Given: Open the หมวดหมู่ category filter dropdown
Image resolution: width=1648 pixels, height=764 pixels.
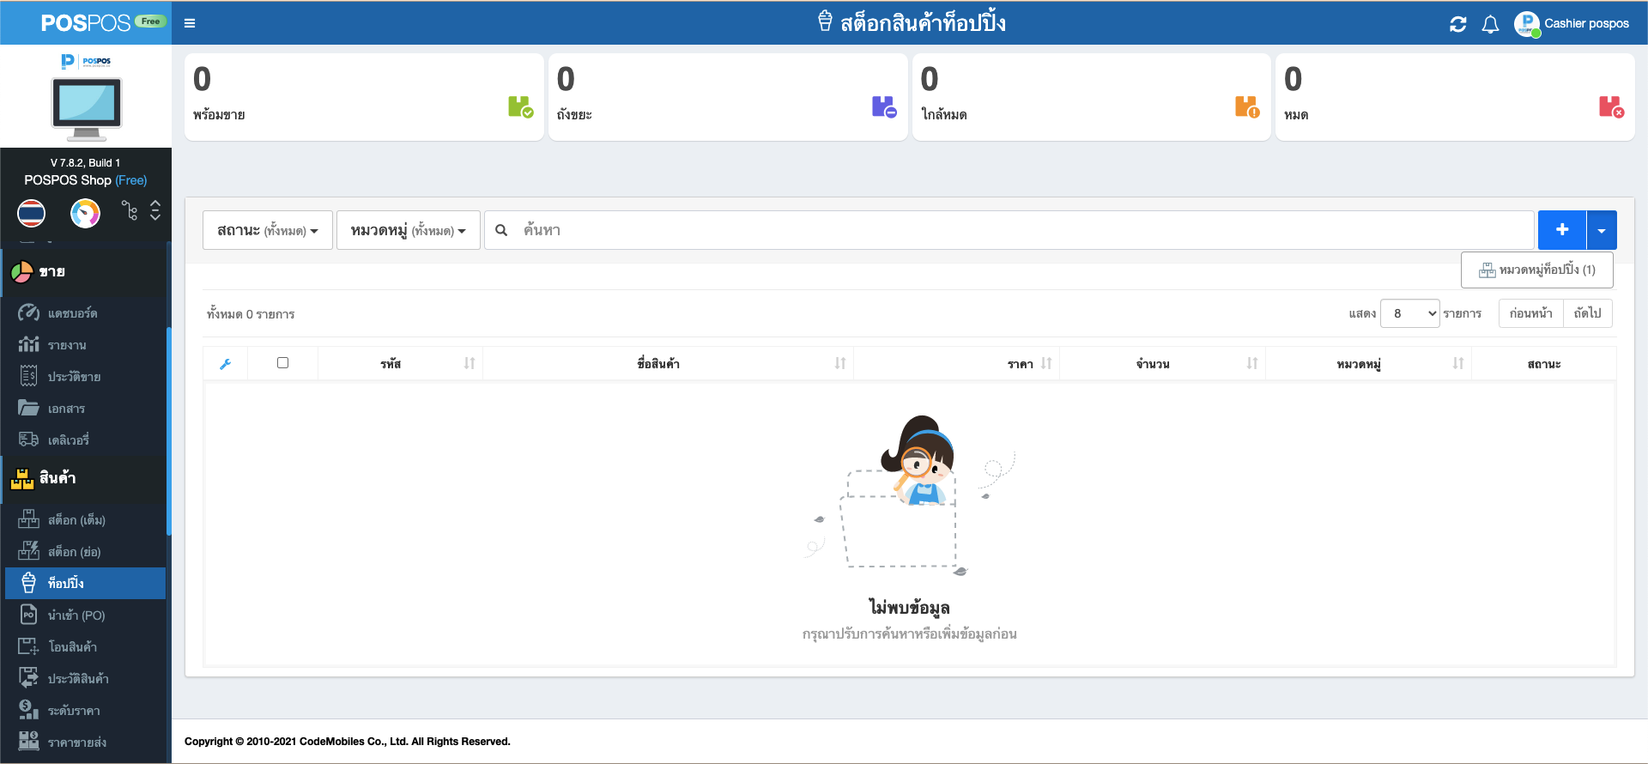Looking at the screenshot, I should (408, 230).
